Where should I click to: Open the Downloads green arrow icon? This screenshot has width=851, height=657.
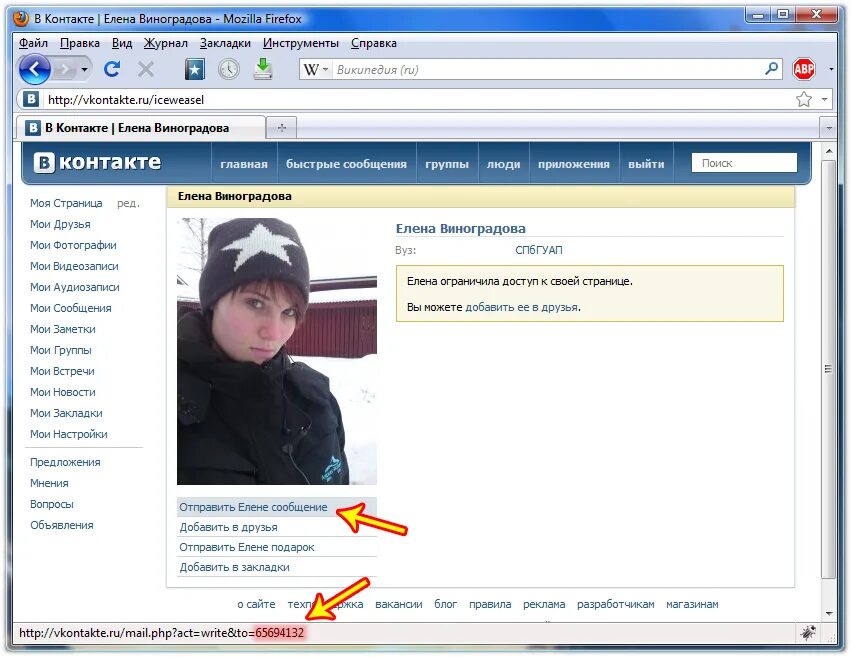263,69
